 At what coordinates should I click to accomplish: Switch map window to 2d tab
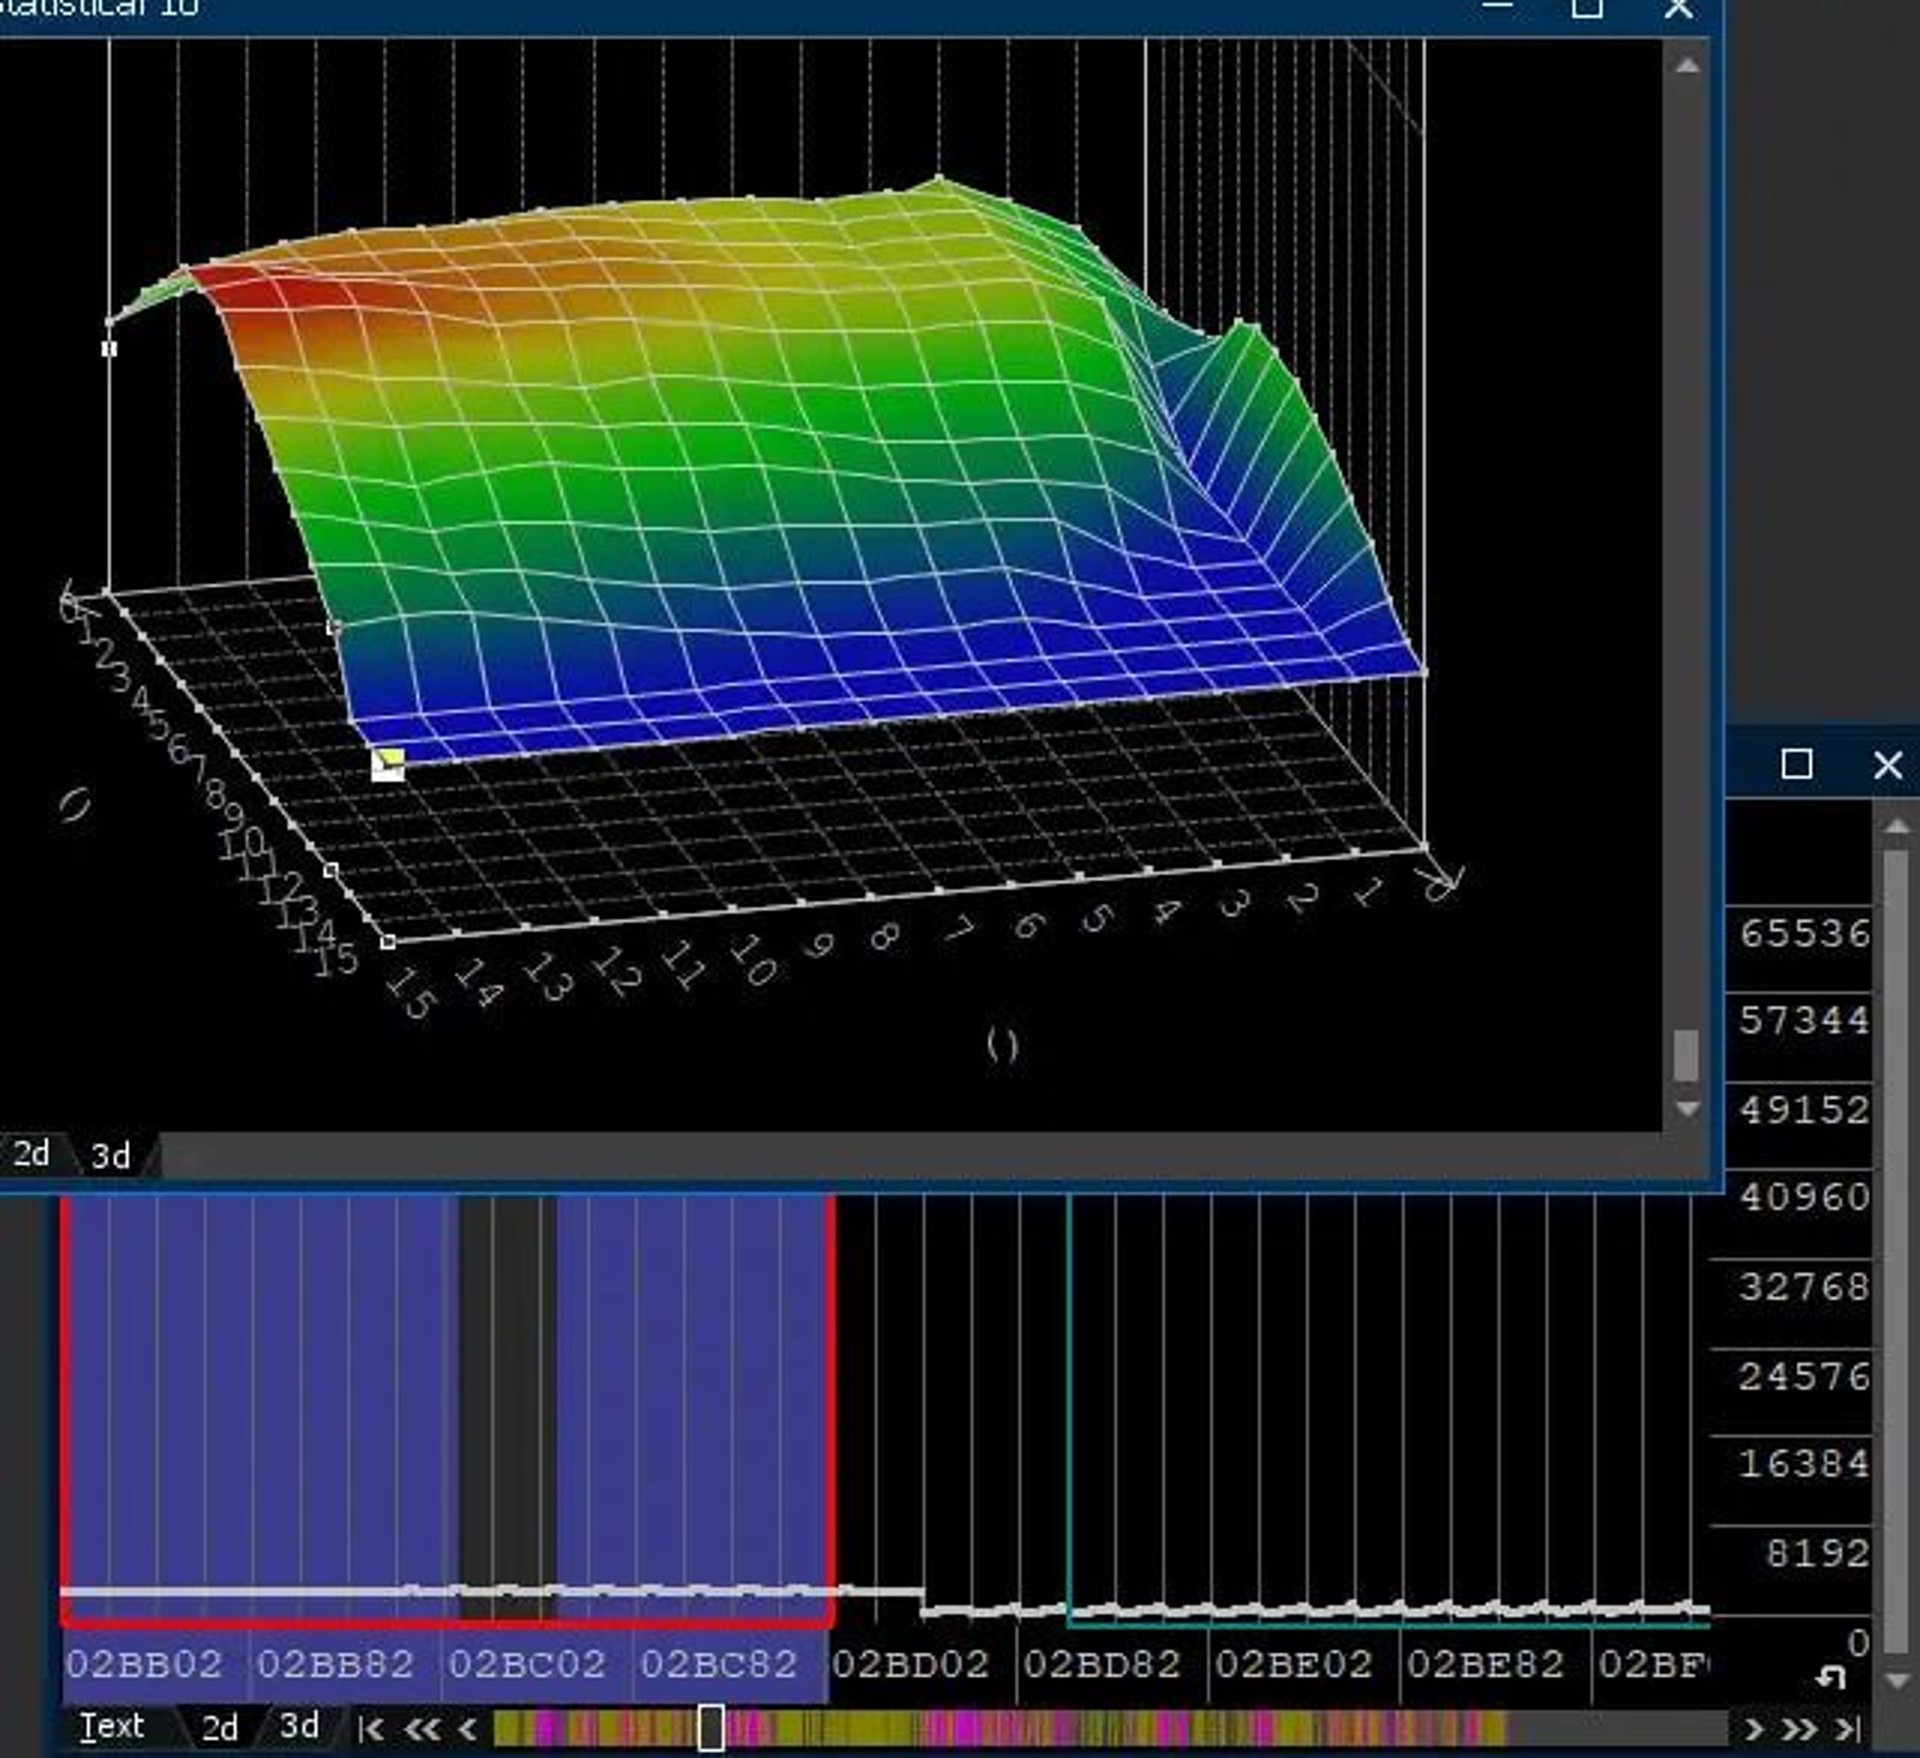pyautogui.click(x=31, y=1154)
